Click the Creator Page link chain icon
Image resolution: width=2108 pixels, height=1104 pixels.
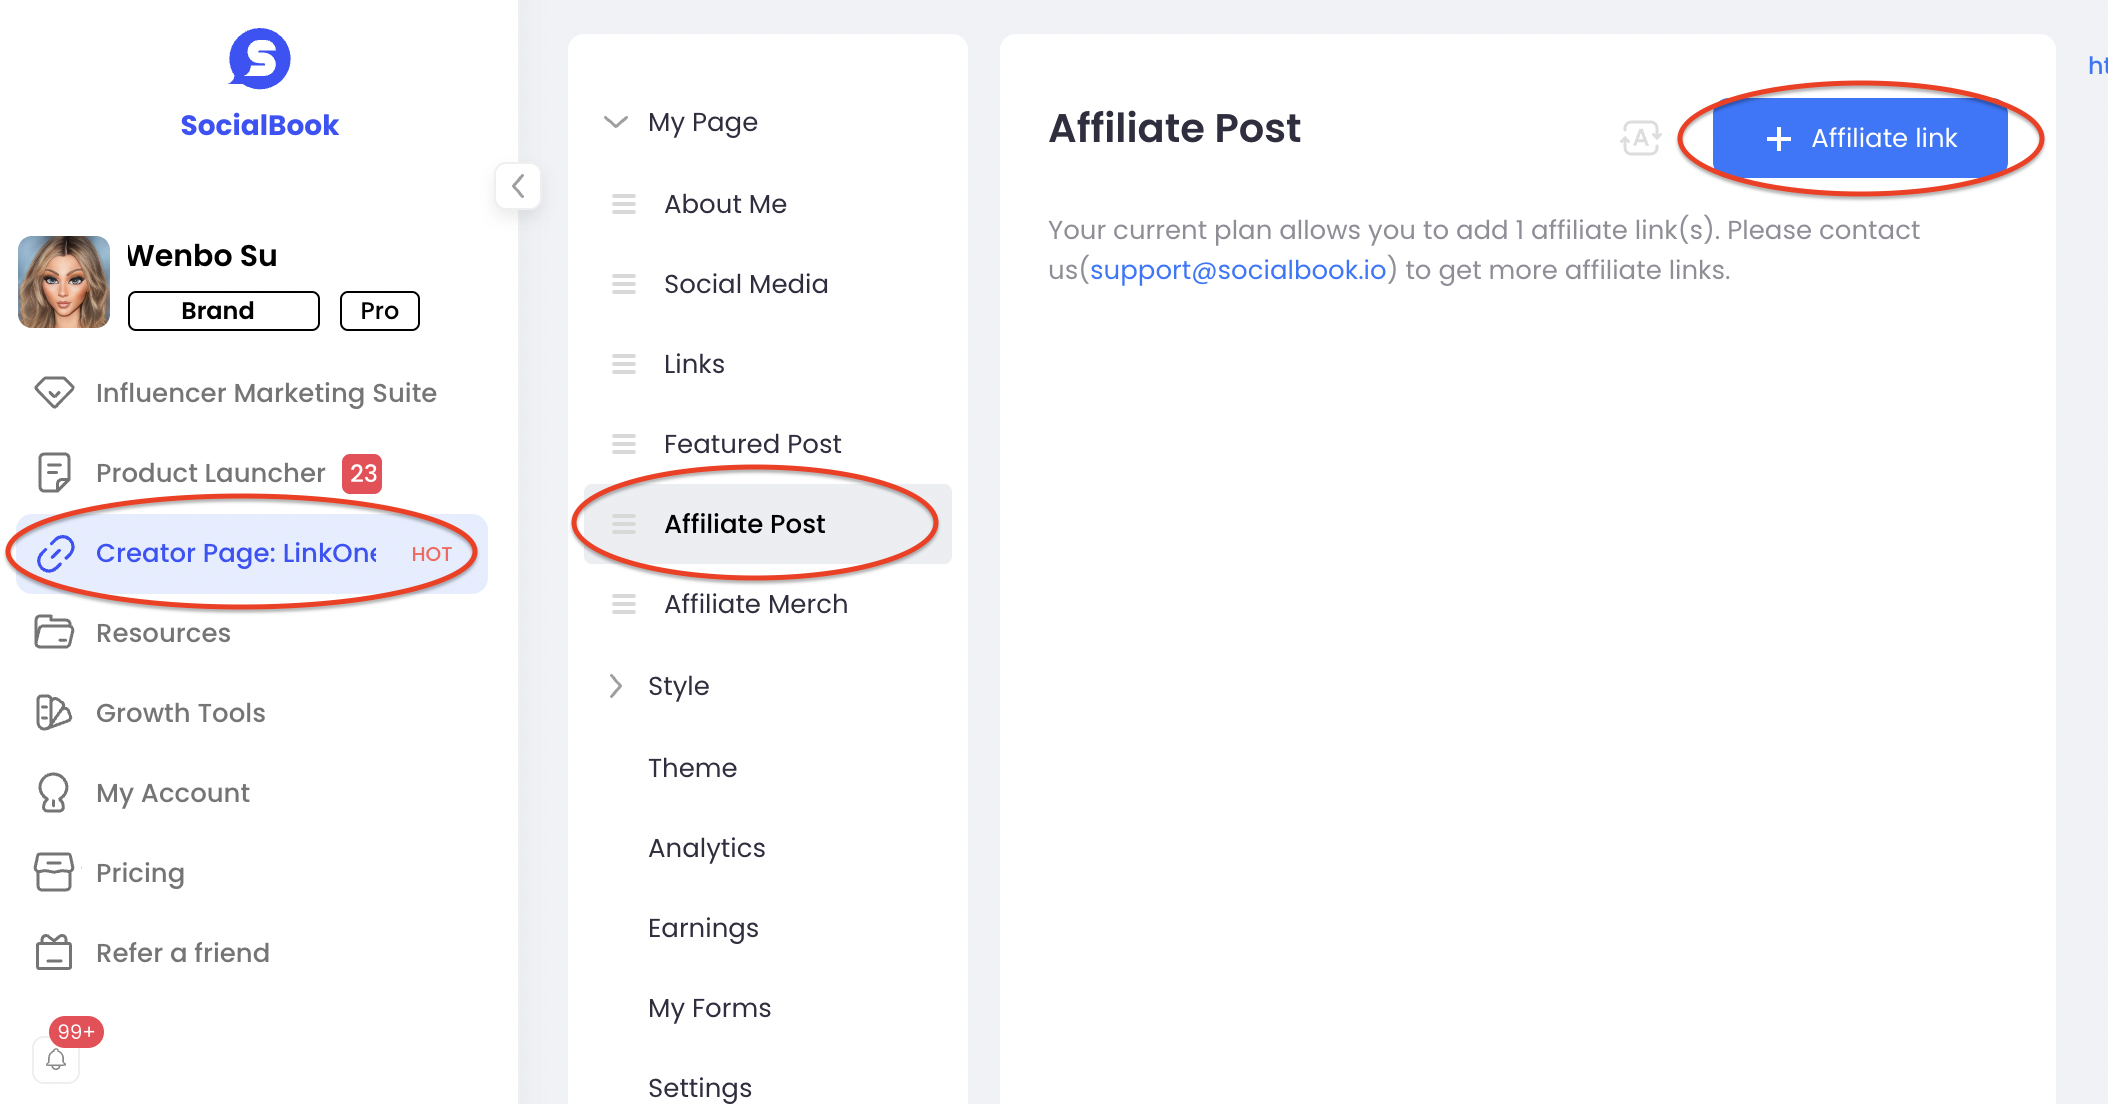coord(56,553)
